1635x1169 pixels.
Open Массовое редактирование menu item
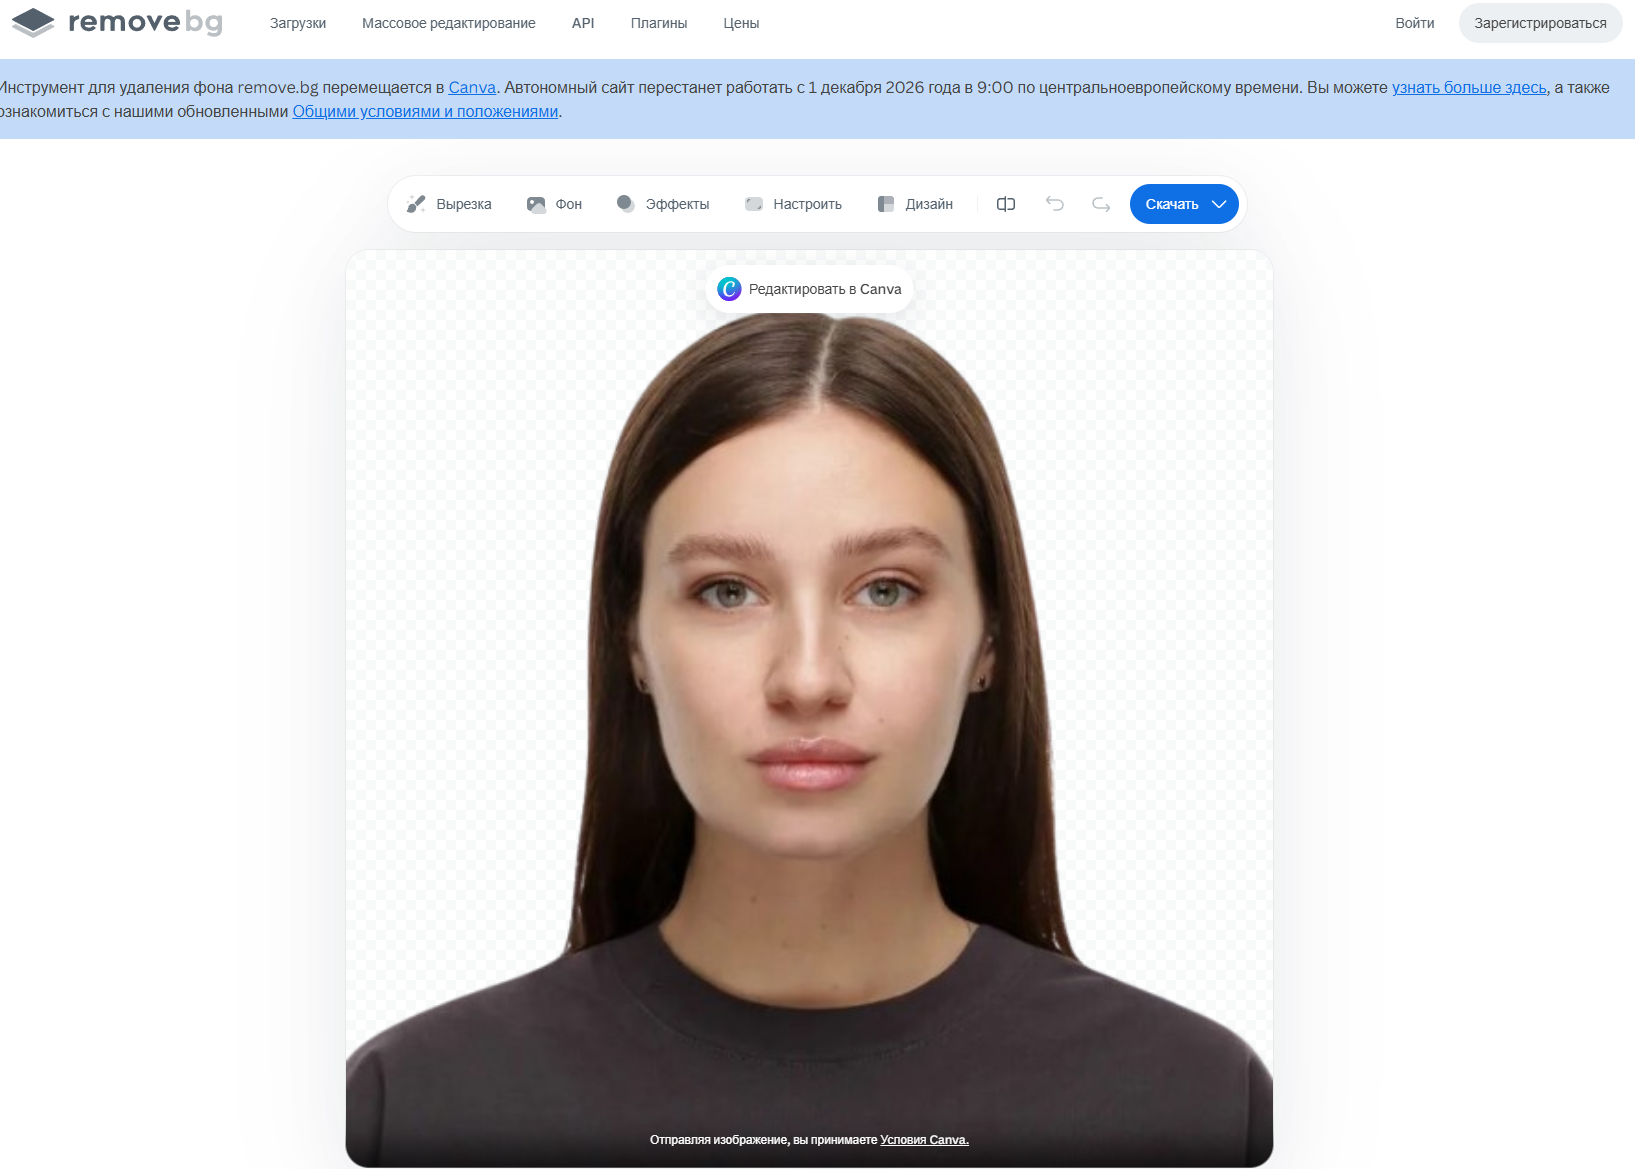click(449, 23)
